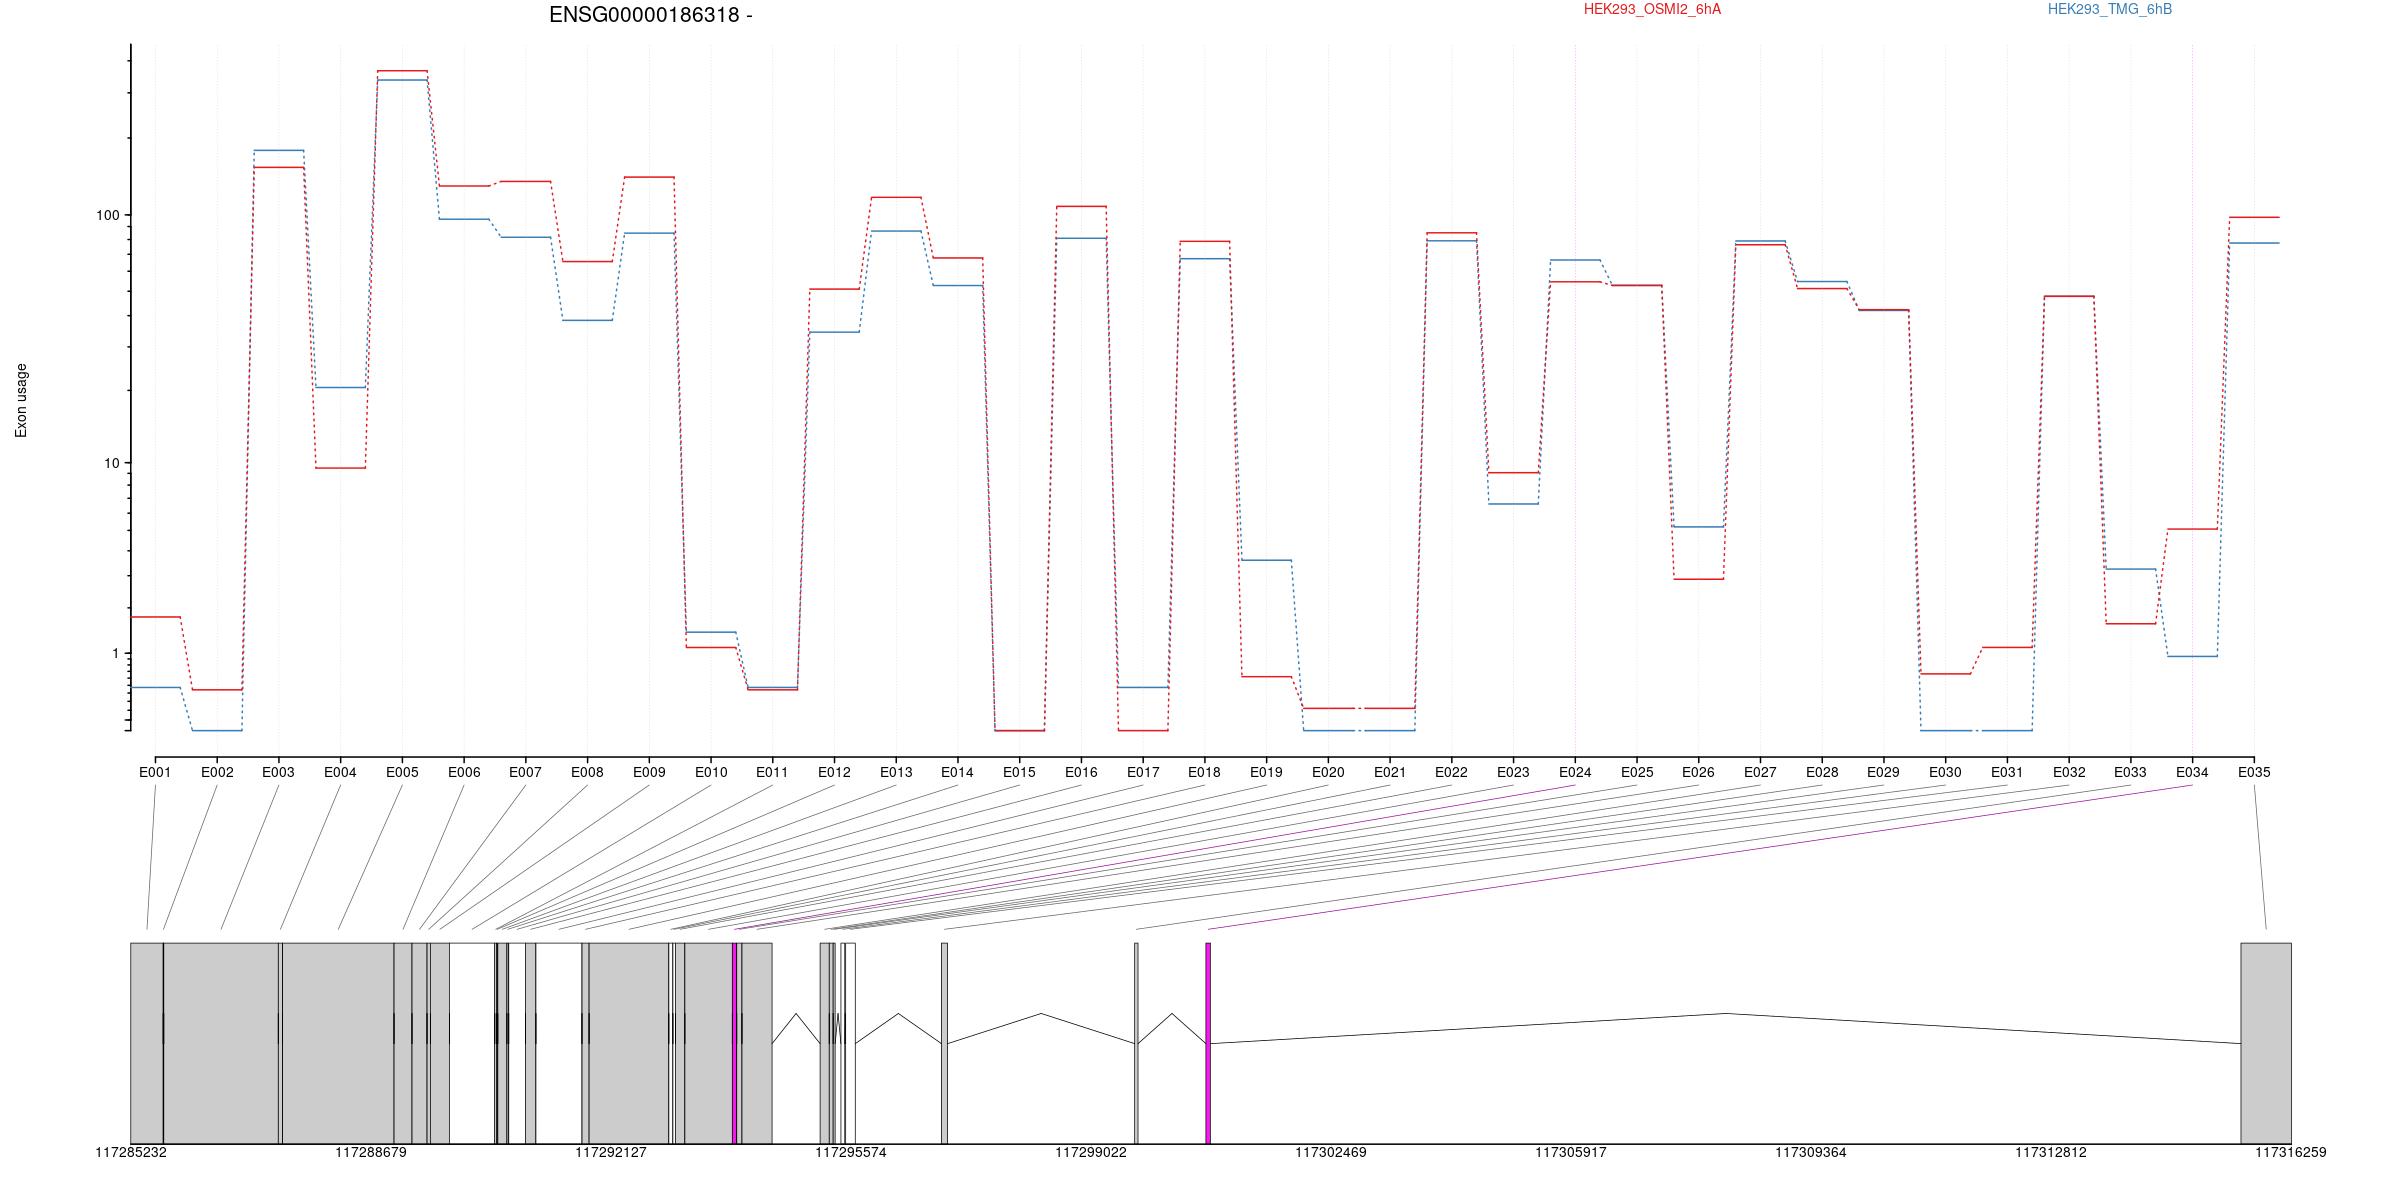The image size is (2400, 1200).
Task: Click exon label E013
Action: coord(896,772)
